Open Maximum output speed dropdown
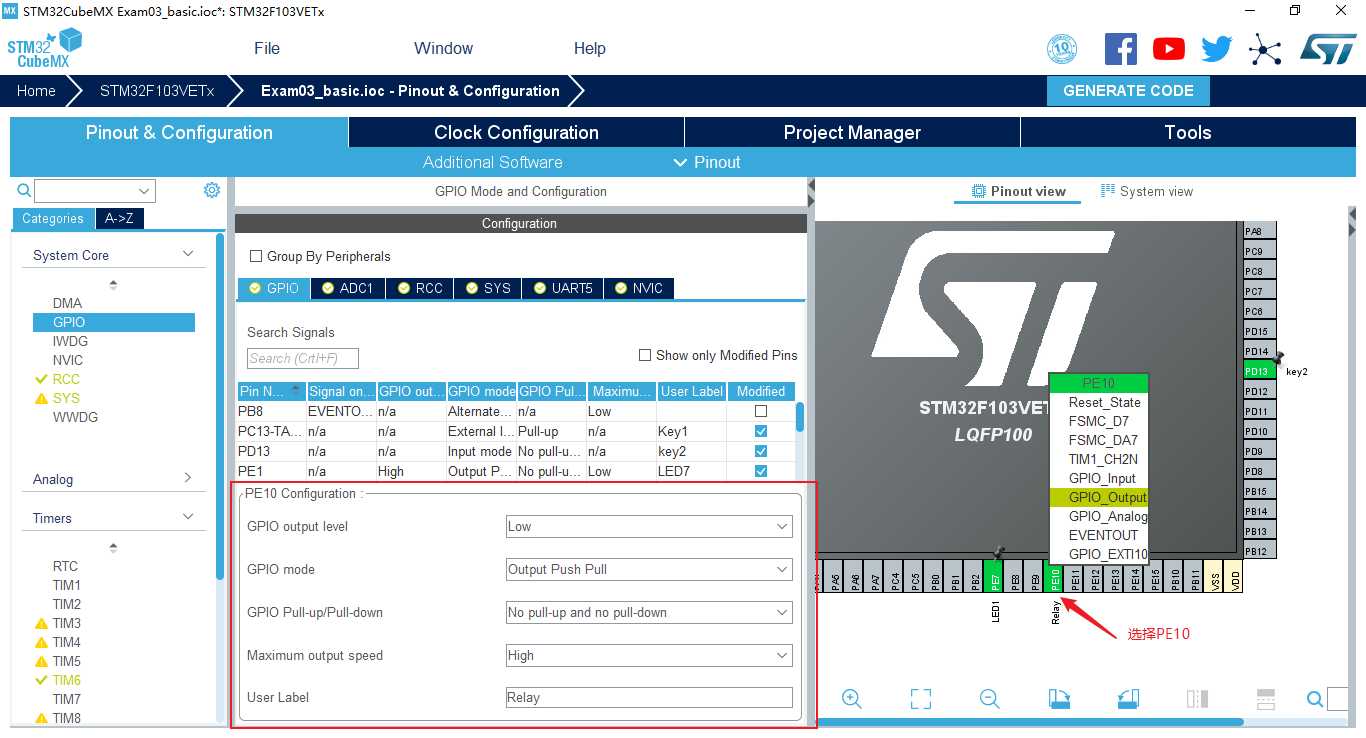 [x=649, y=655]
